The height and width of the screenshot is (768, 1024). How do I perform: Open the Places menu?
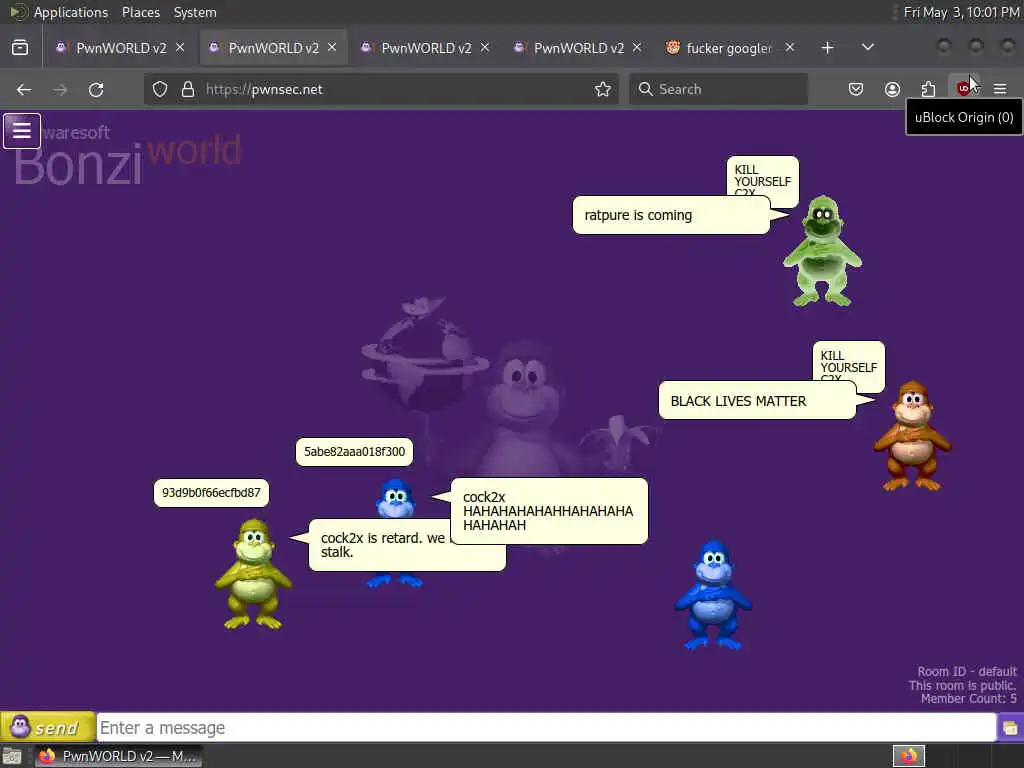(x=141, y=12)
